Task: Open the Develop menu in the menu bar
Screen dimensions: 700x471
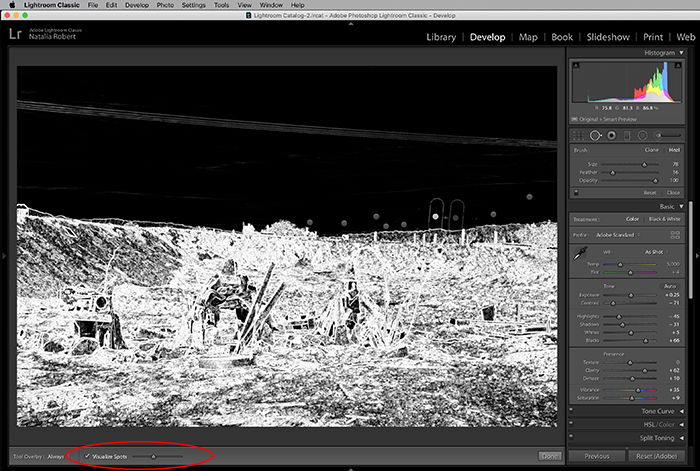Action: 134,5
